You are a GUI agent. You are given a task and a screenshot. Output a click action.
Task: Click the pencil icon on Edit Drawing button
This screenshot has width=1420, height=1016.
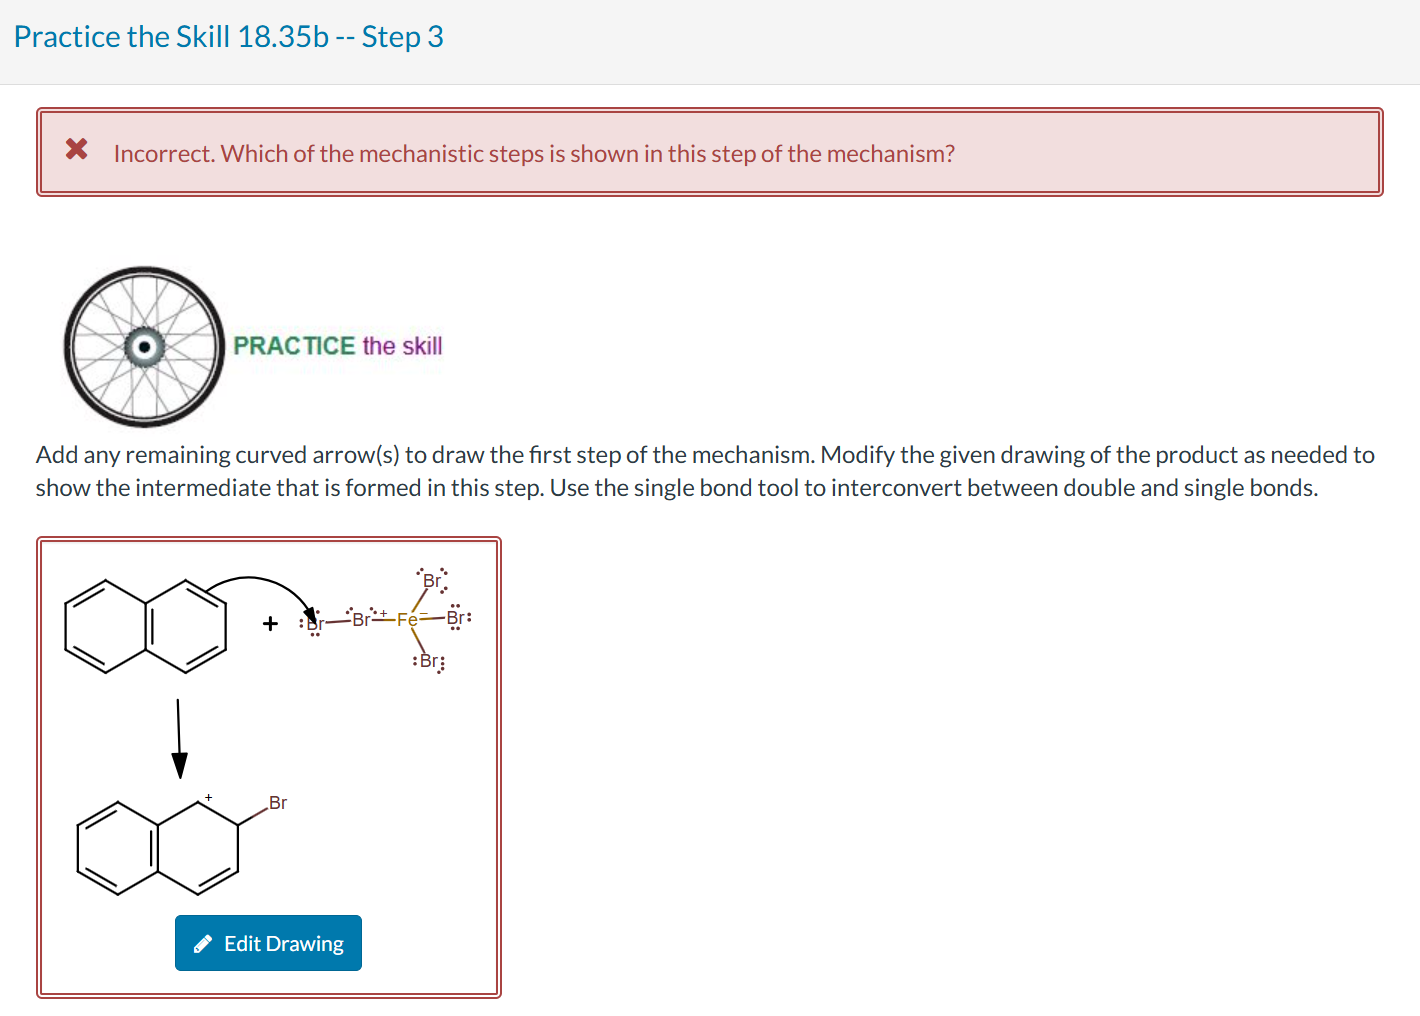204,943
